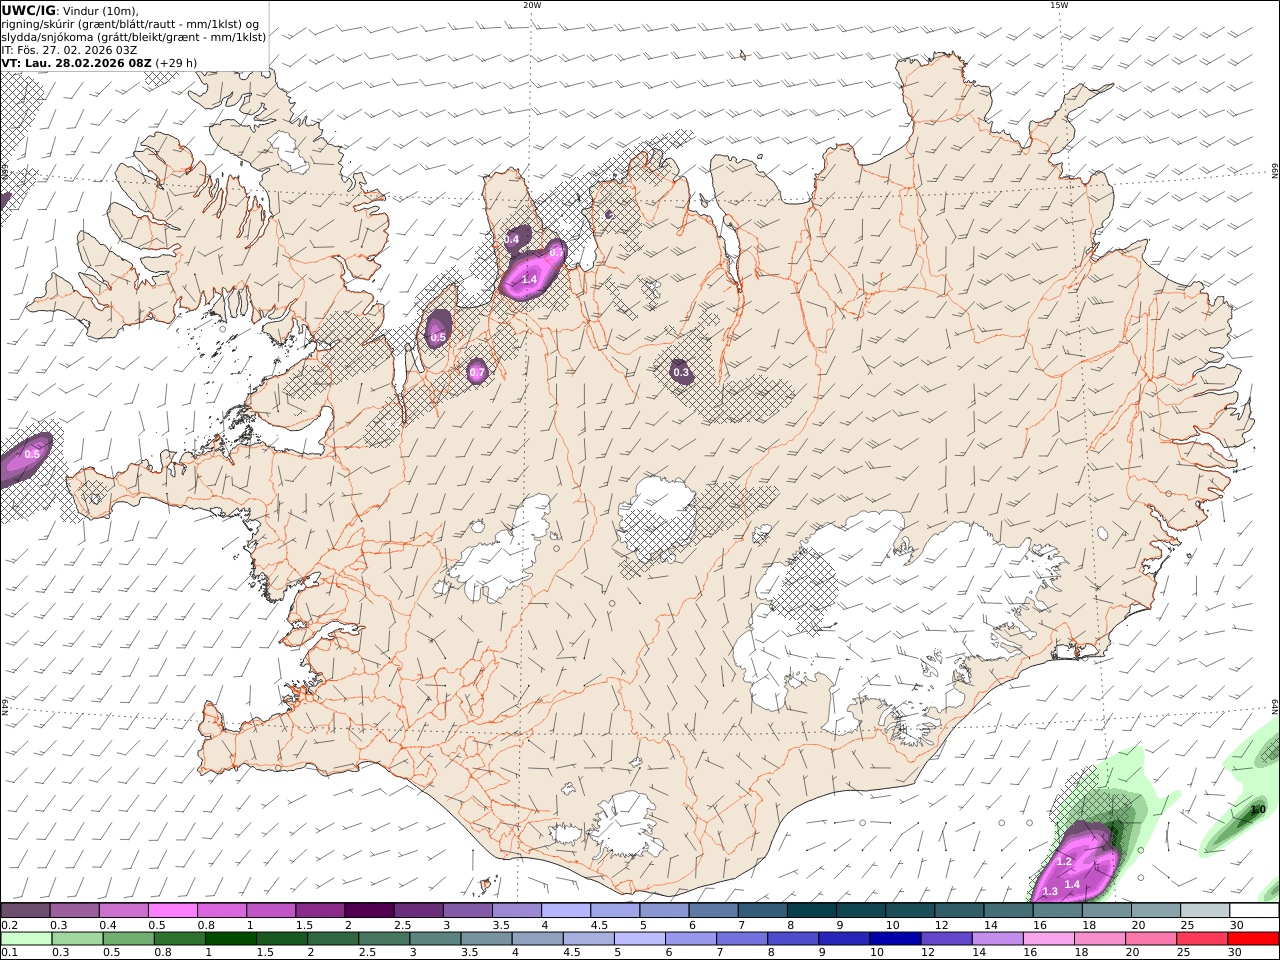Select the violet legend swatch at 2.5
The width and height of the screenshot is (1280, 960).
click(418, 911)
